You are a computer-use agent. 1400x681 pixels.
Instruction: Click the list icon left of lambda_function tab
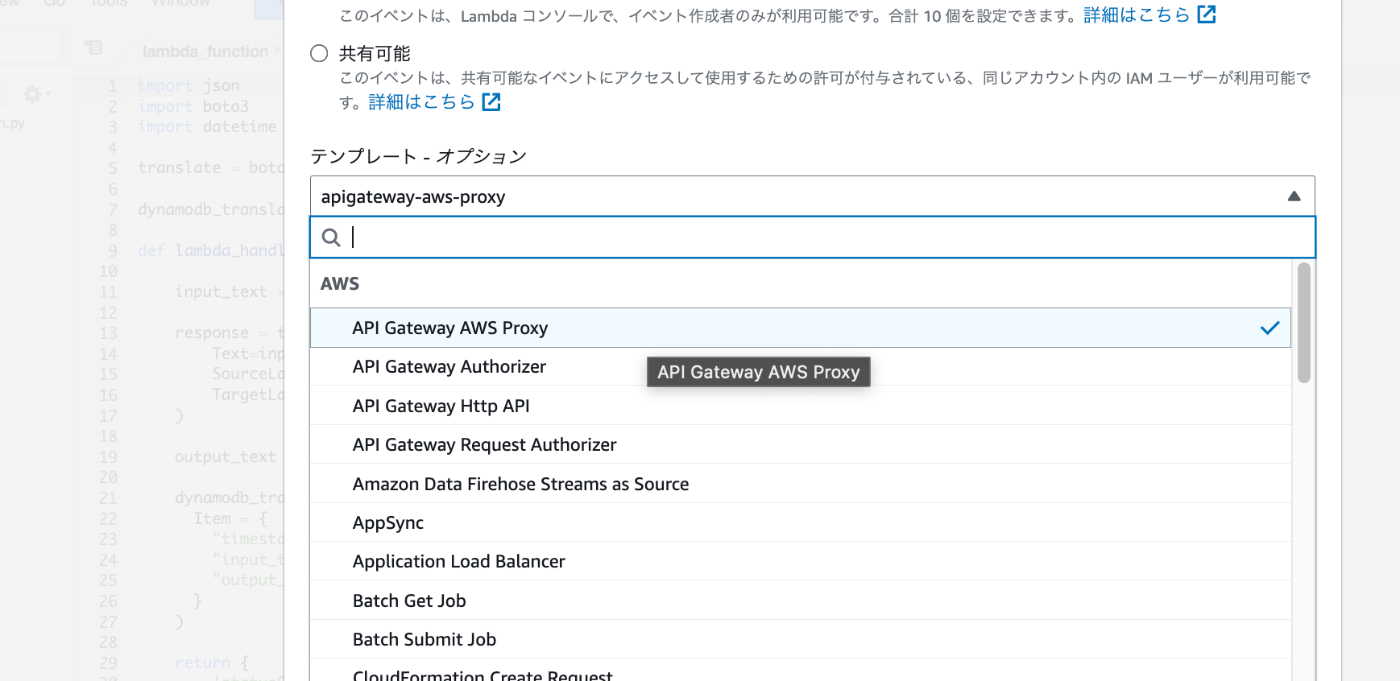click(93, 48)
